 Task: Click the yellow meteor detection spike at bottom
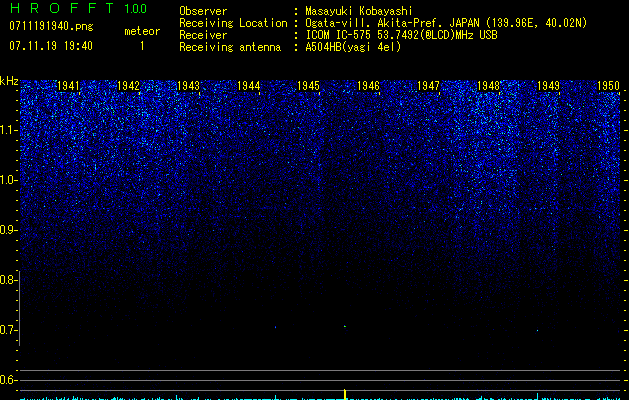(345, 394)
